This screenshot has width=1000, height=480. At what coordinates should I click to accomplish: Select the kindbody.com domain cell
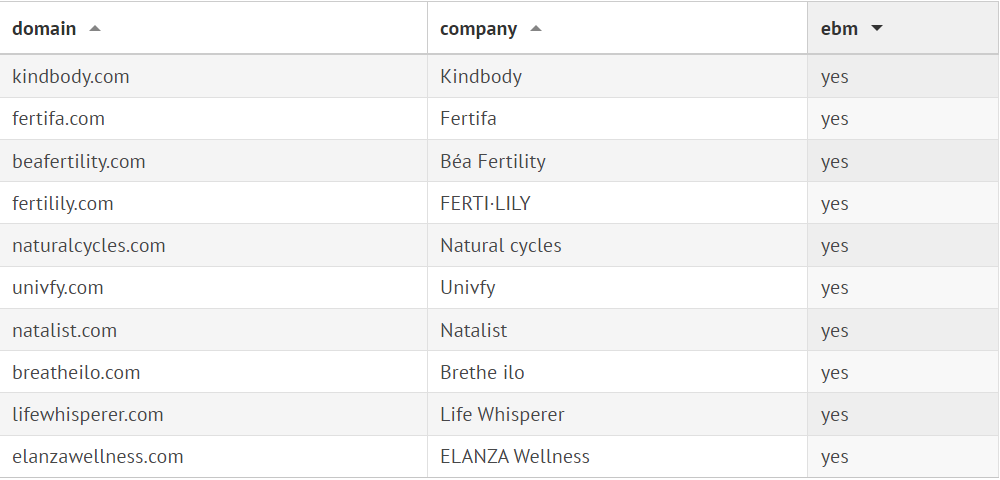coord(71,76)
